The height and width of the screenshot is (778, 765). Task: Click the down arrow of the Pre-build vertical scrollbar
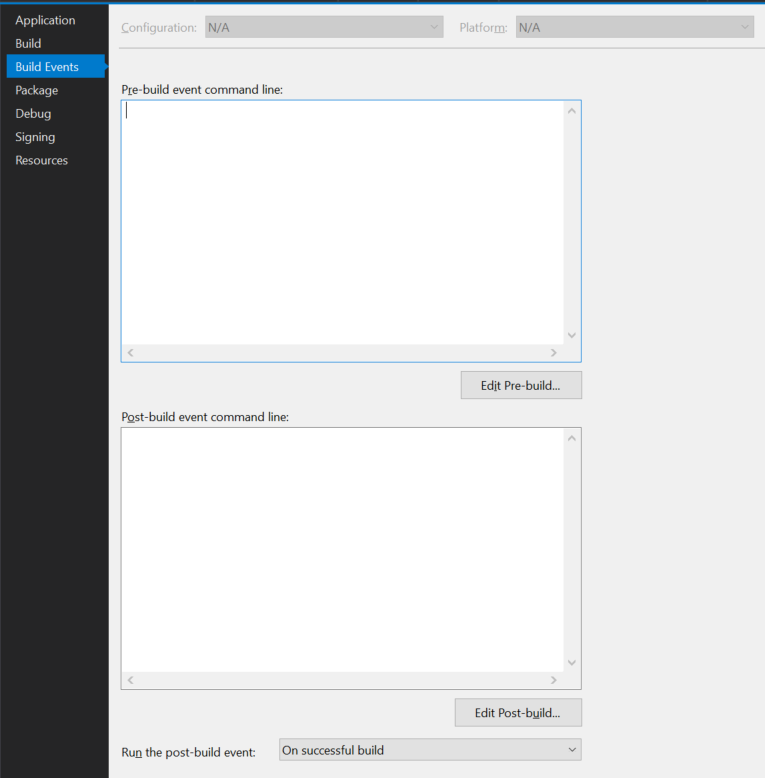(x=572, y=335)
